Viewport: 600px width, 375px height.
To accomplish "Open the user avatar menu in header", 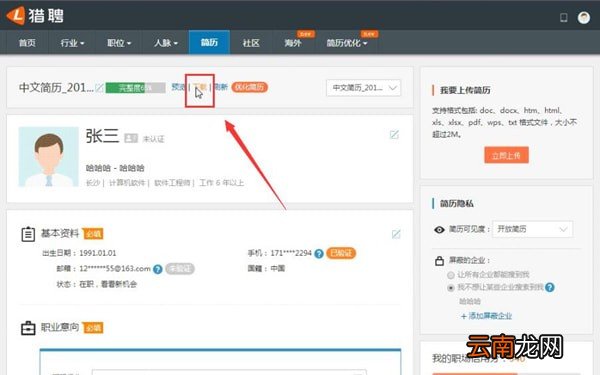I will (584, 18).
